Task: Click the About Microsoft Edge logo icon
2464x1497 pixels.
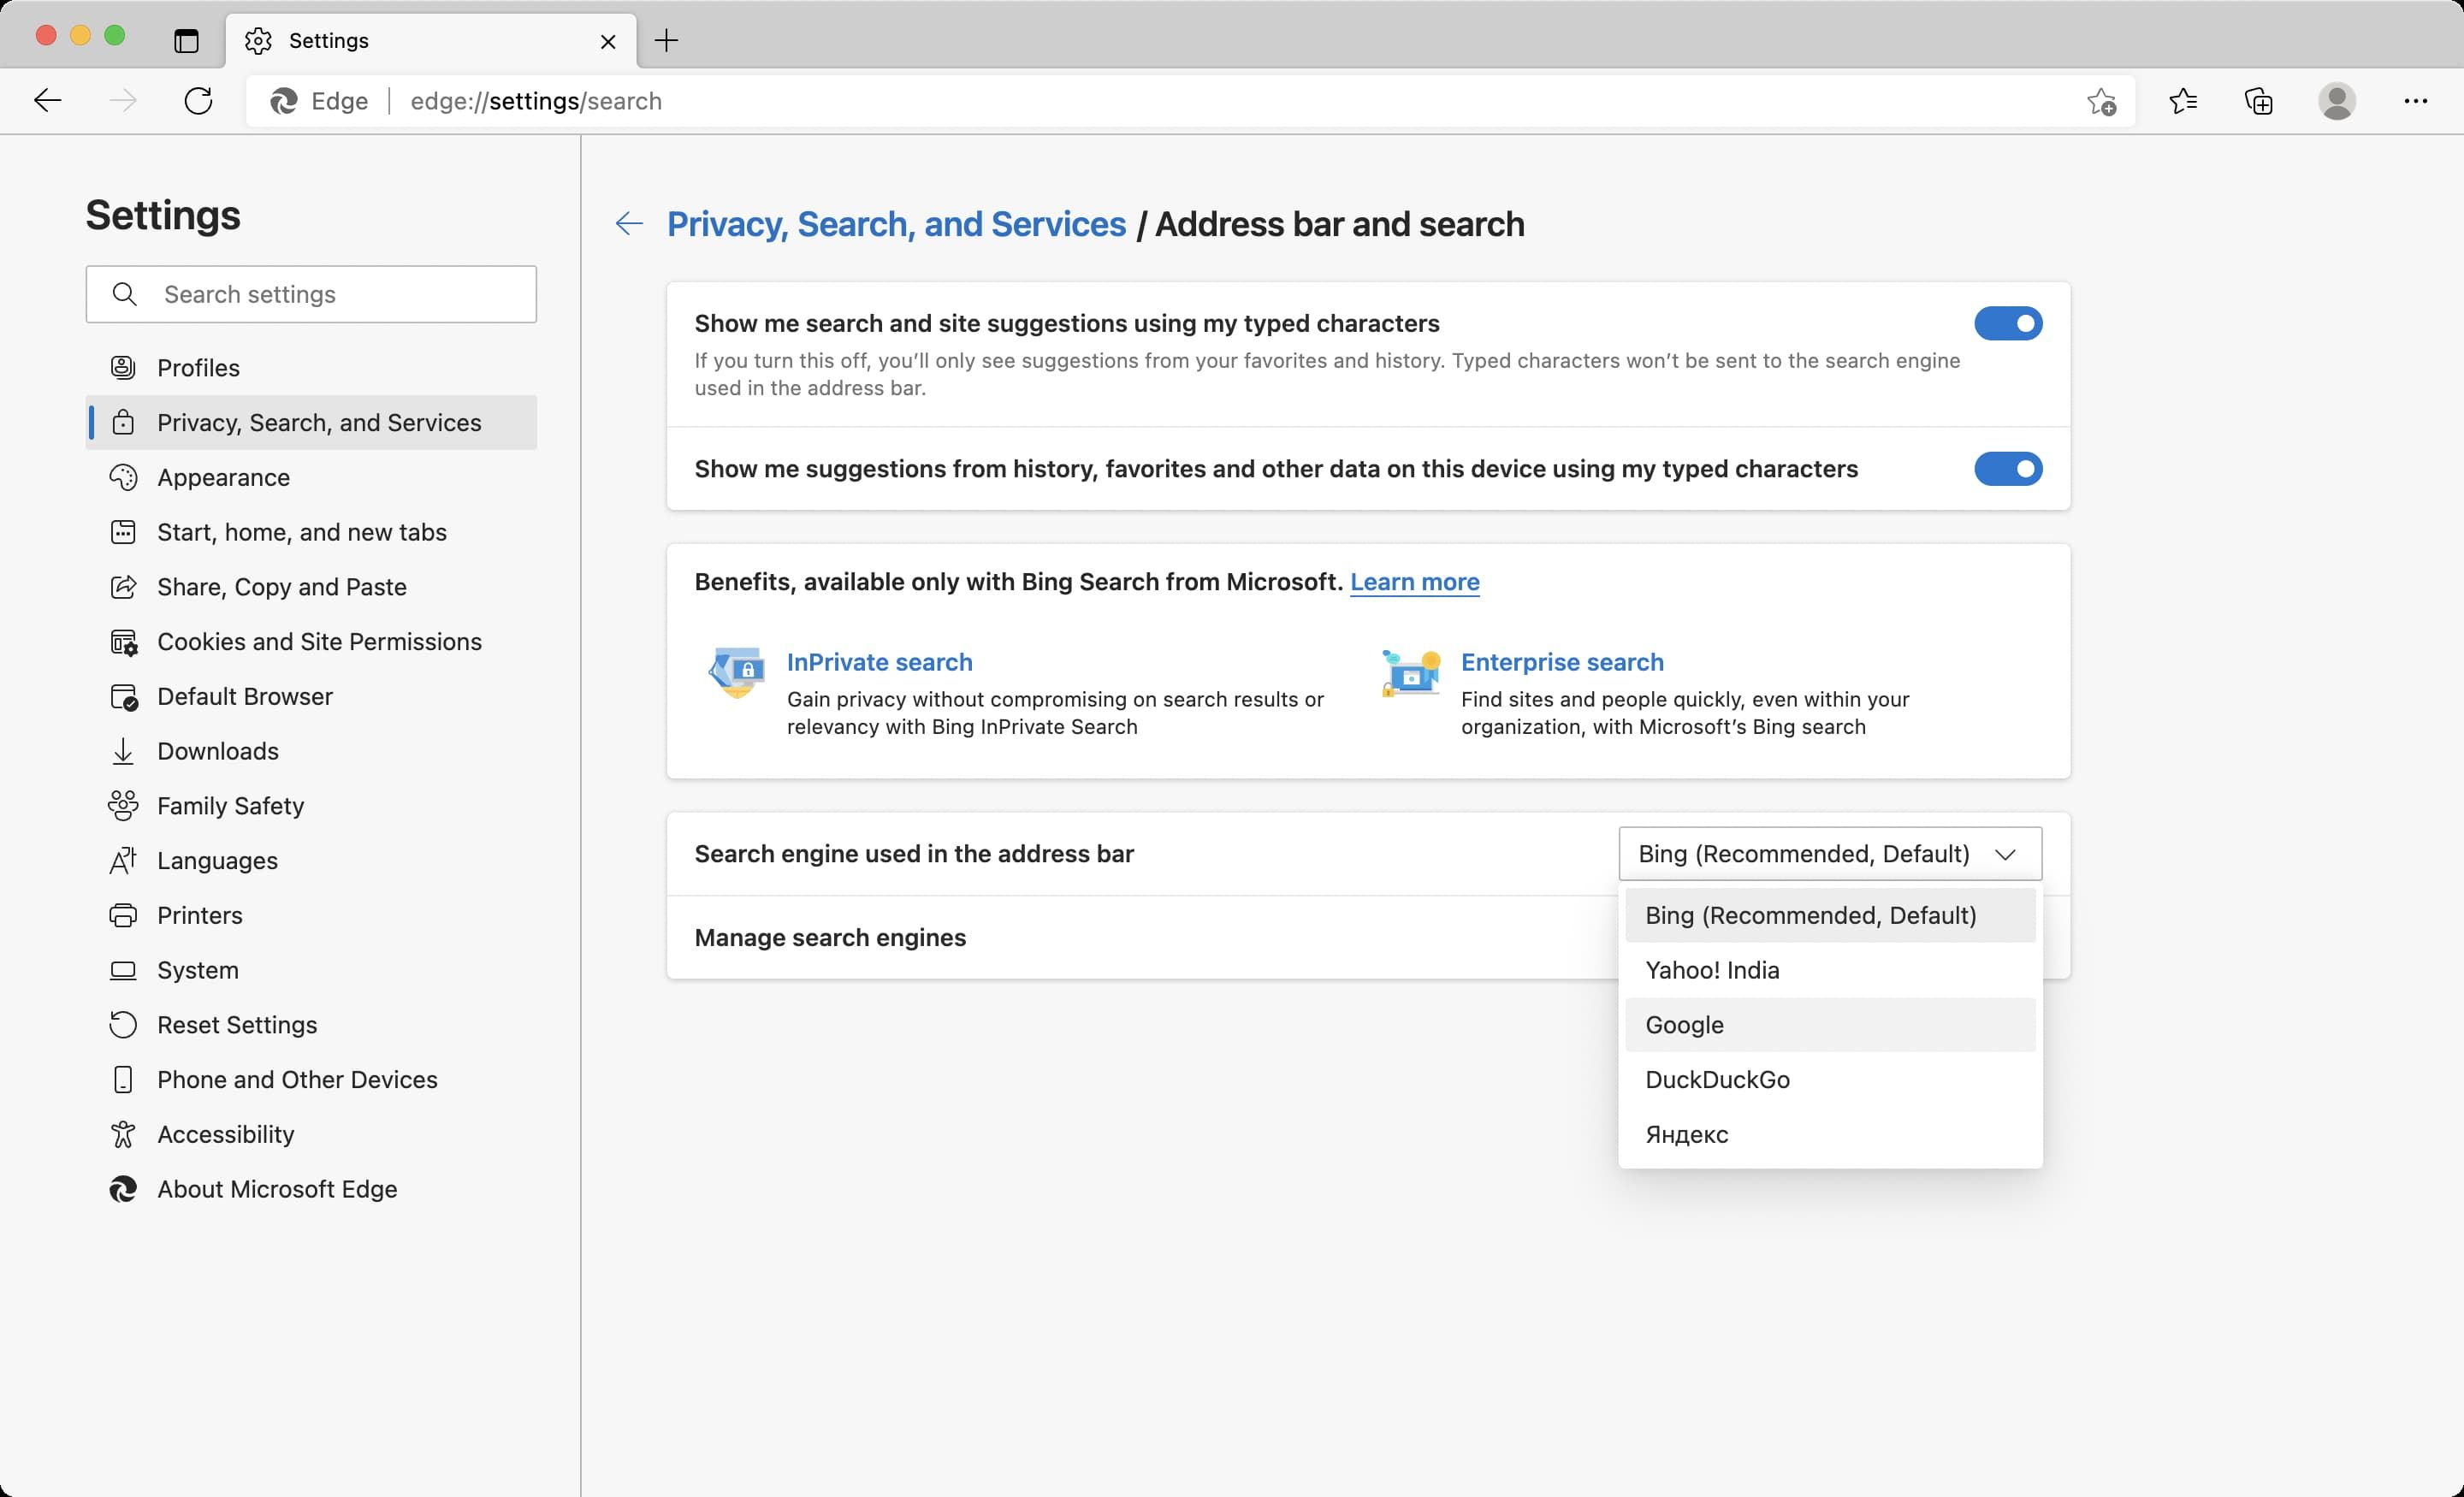Action: (123, 1189)
